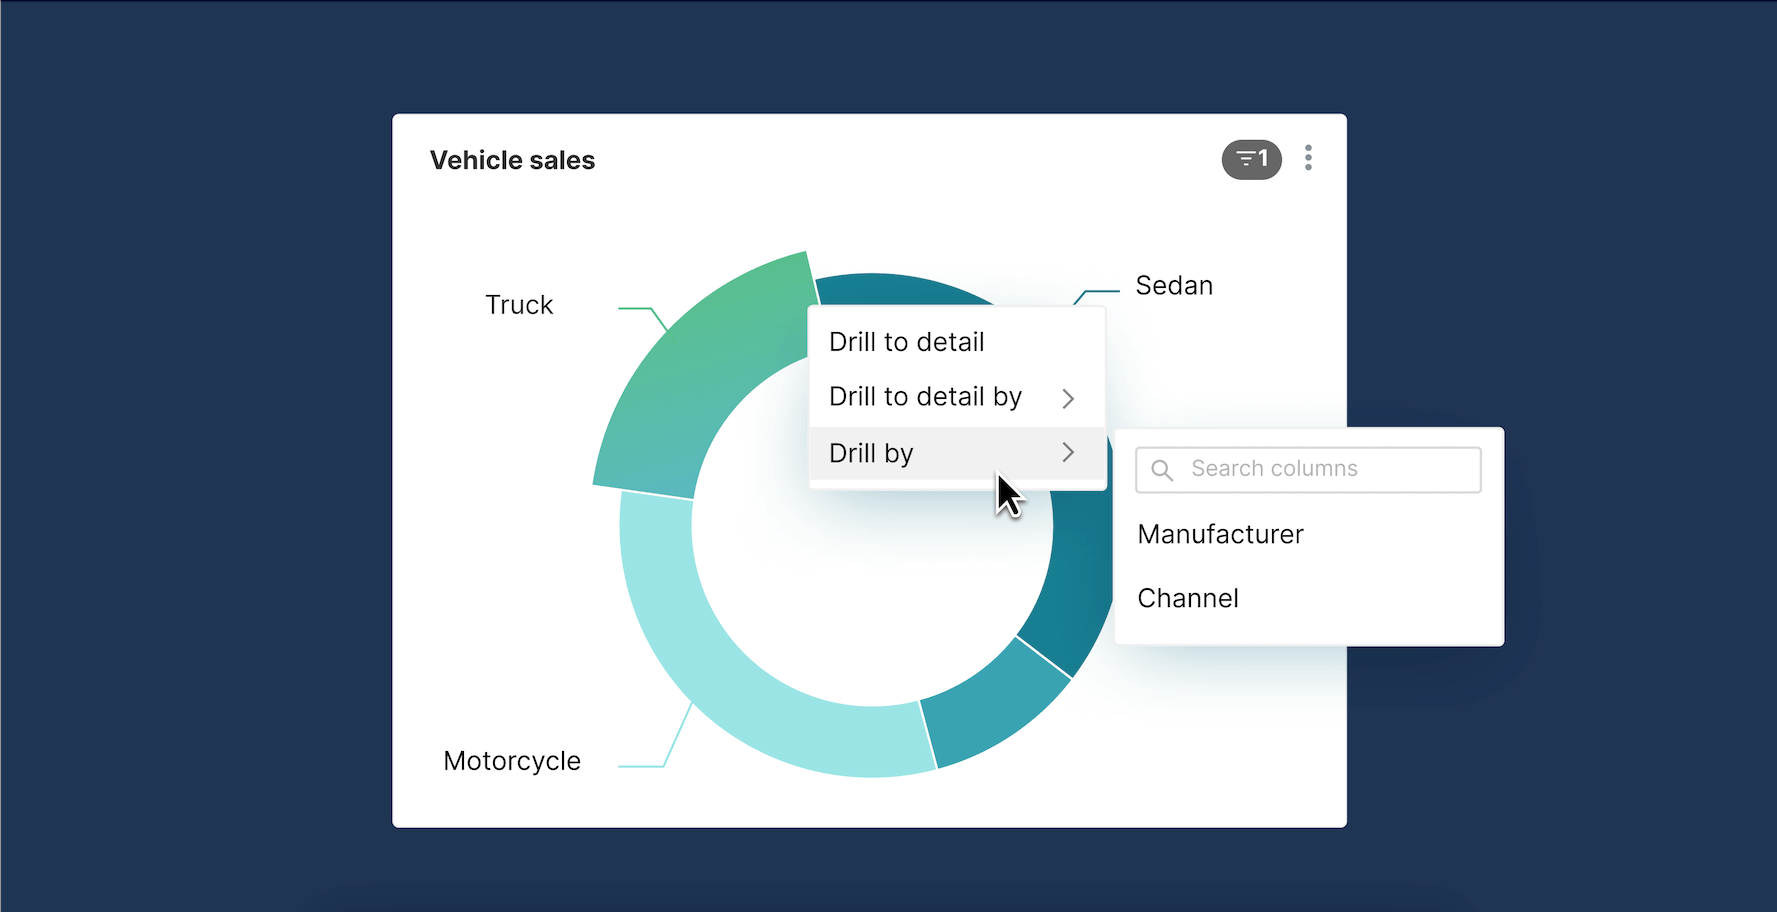Expand the 'Drill by' chevron arrow
Viewport: 1777px width, 912px height.
tap(1068, 453)
